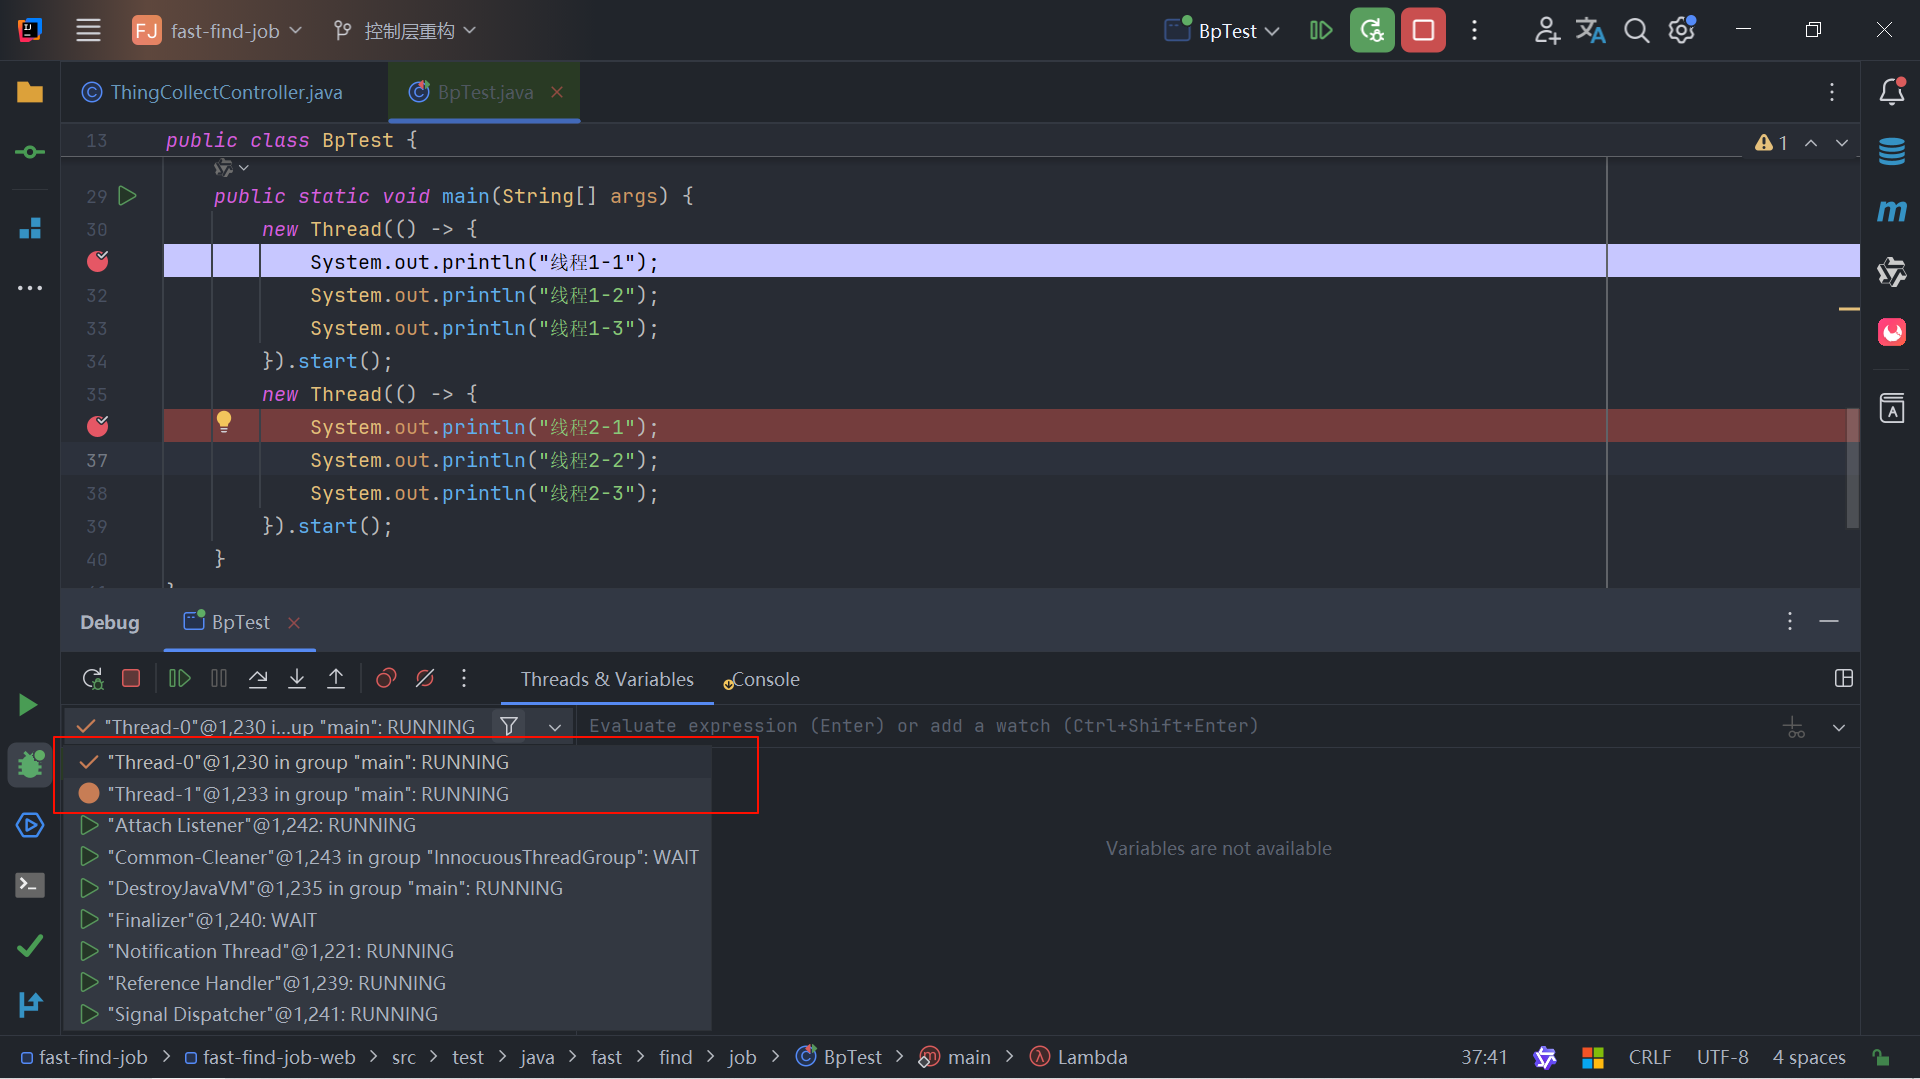Open the 控制层重构 branch dropdown
This screenshot has height=1079, width=1920.
pyautogui.click(x=406, y=30)
